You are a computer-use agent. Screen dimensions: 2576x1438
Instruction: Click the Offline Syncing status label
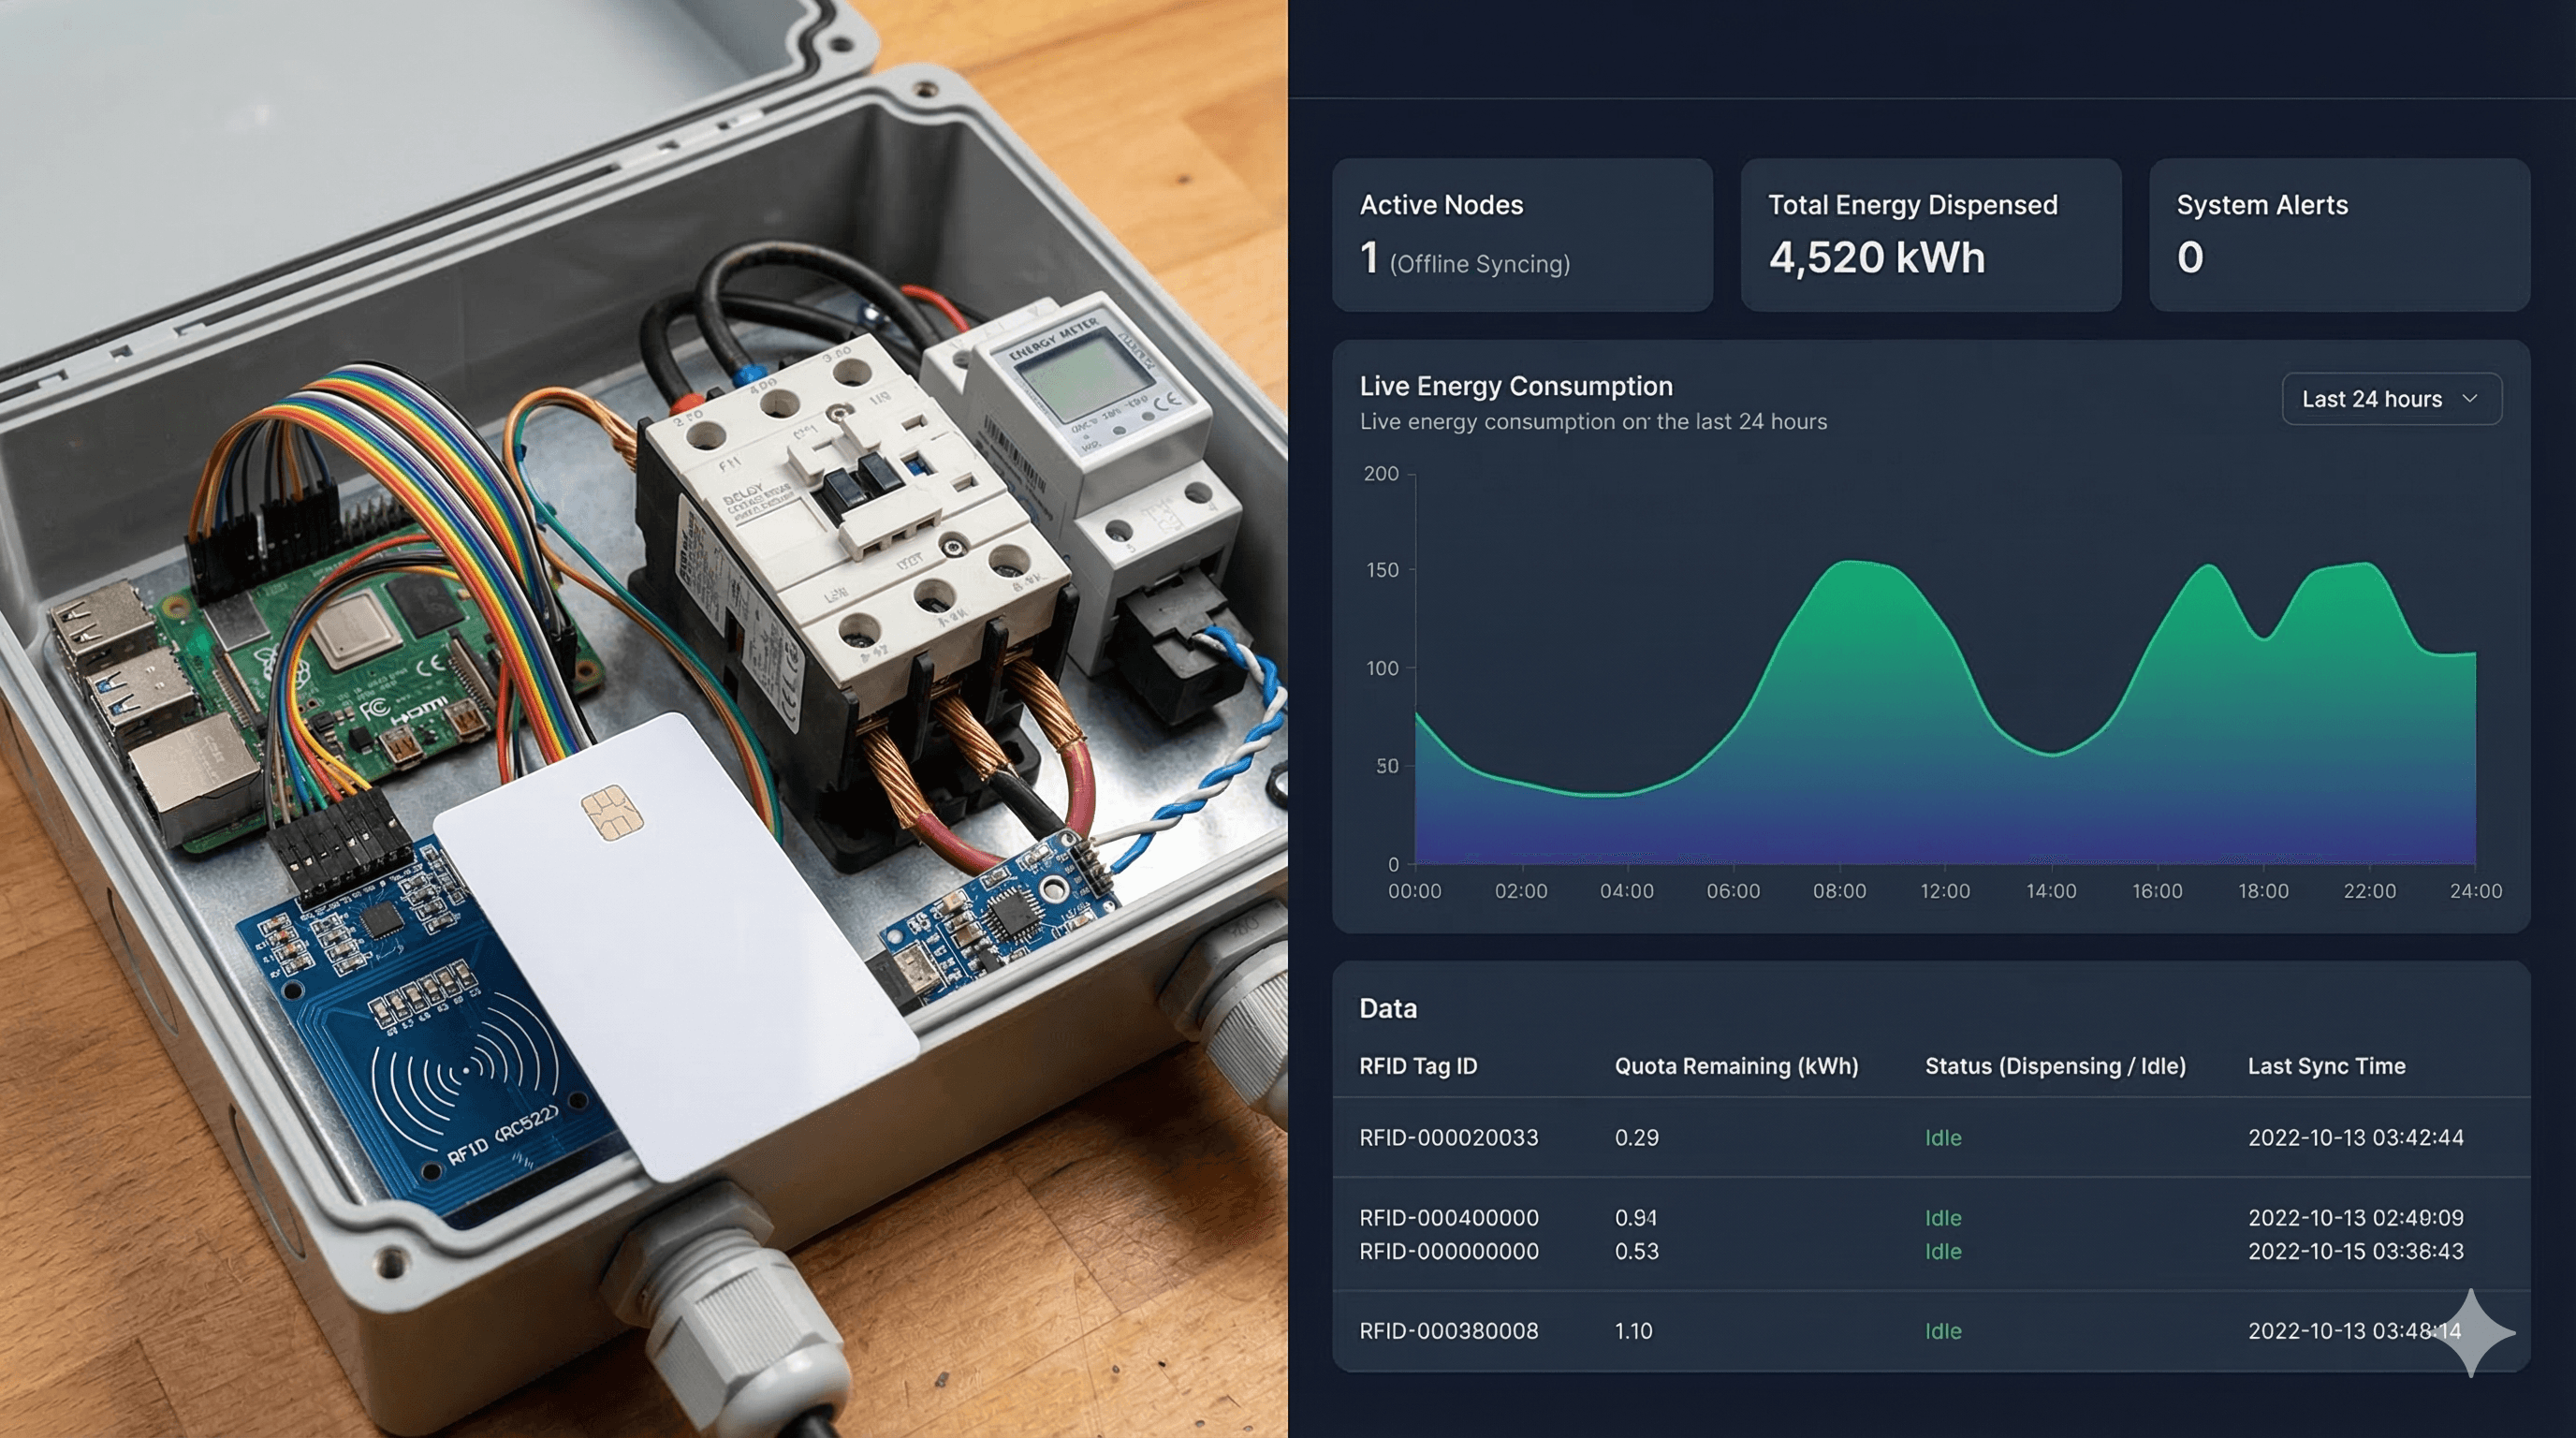pos(1480,263)
